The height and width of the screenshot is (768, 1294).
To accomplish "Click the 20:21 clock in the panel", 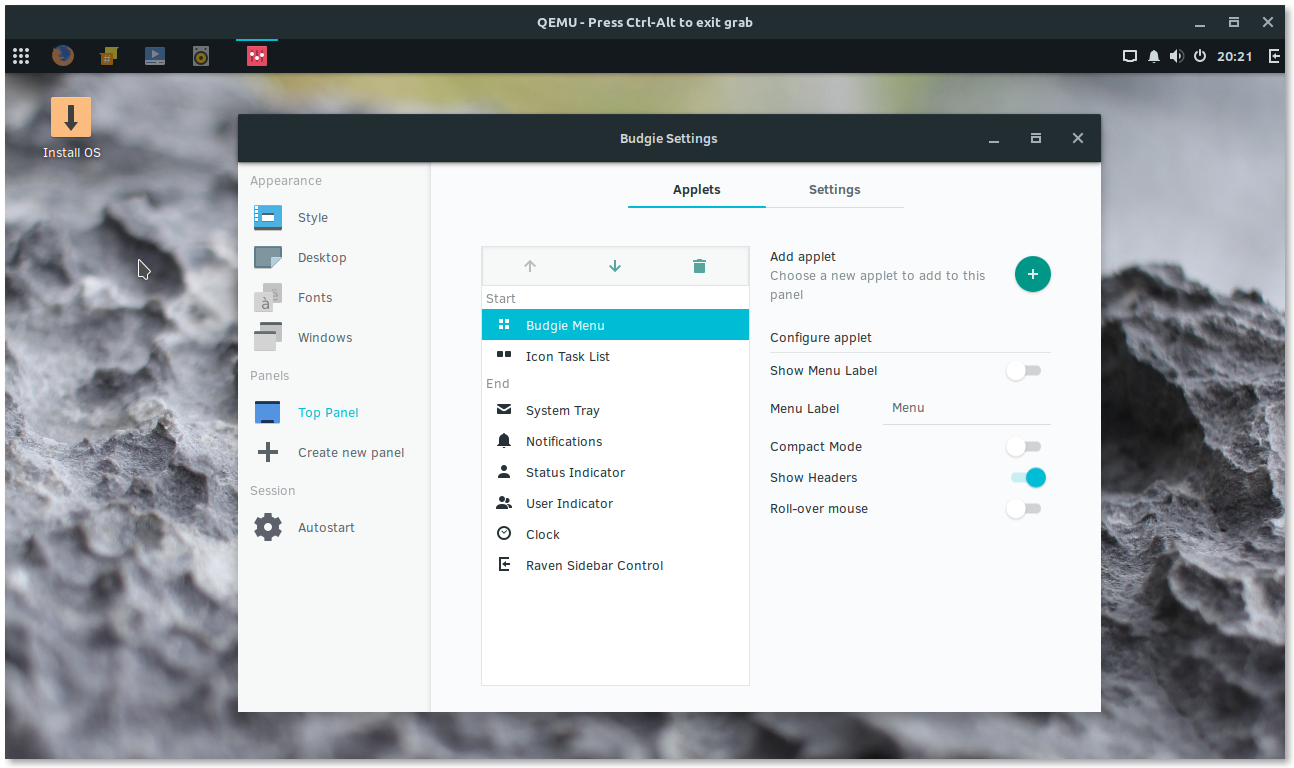I will 1235,56.
